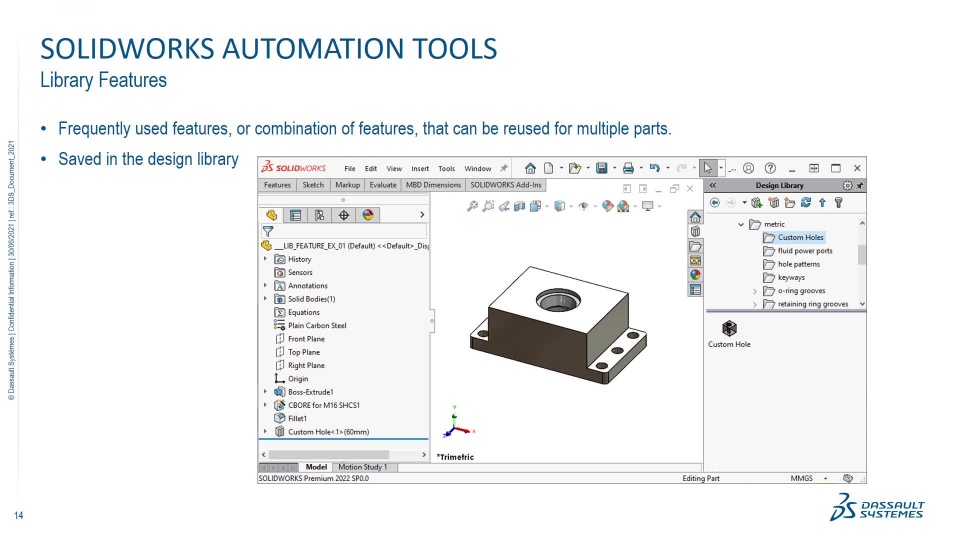Click the Apply Scene icon

[623, 206]
